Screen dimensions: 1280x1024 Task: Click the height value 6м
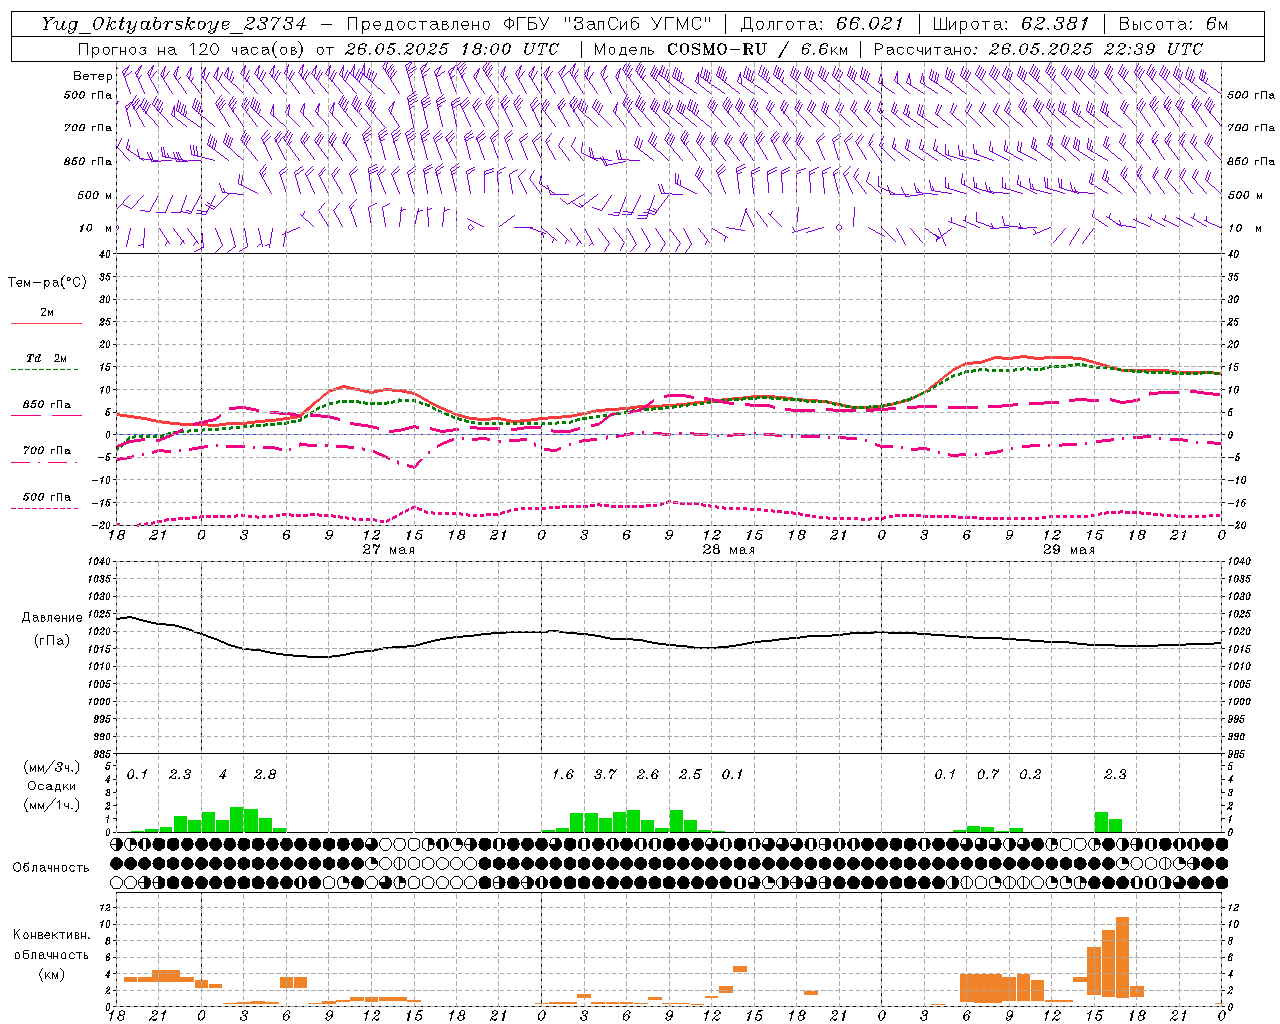(x=1217, y=24)
